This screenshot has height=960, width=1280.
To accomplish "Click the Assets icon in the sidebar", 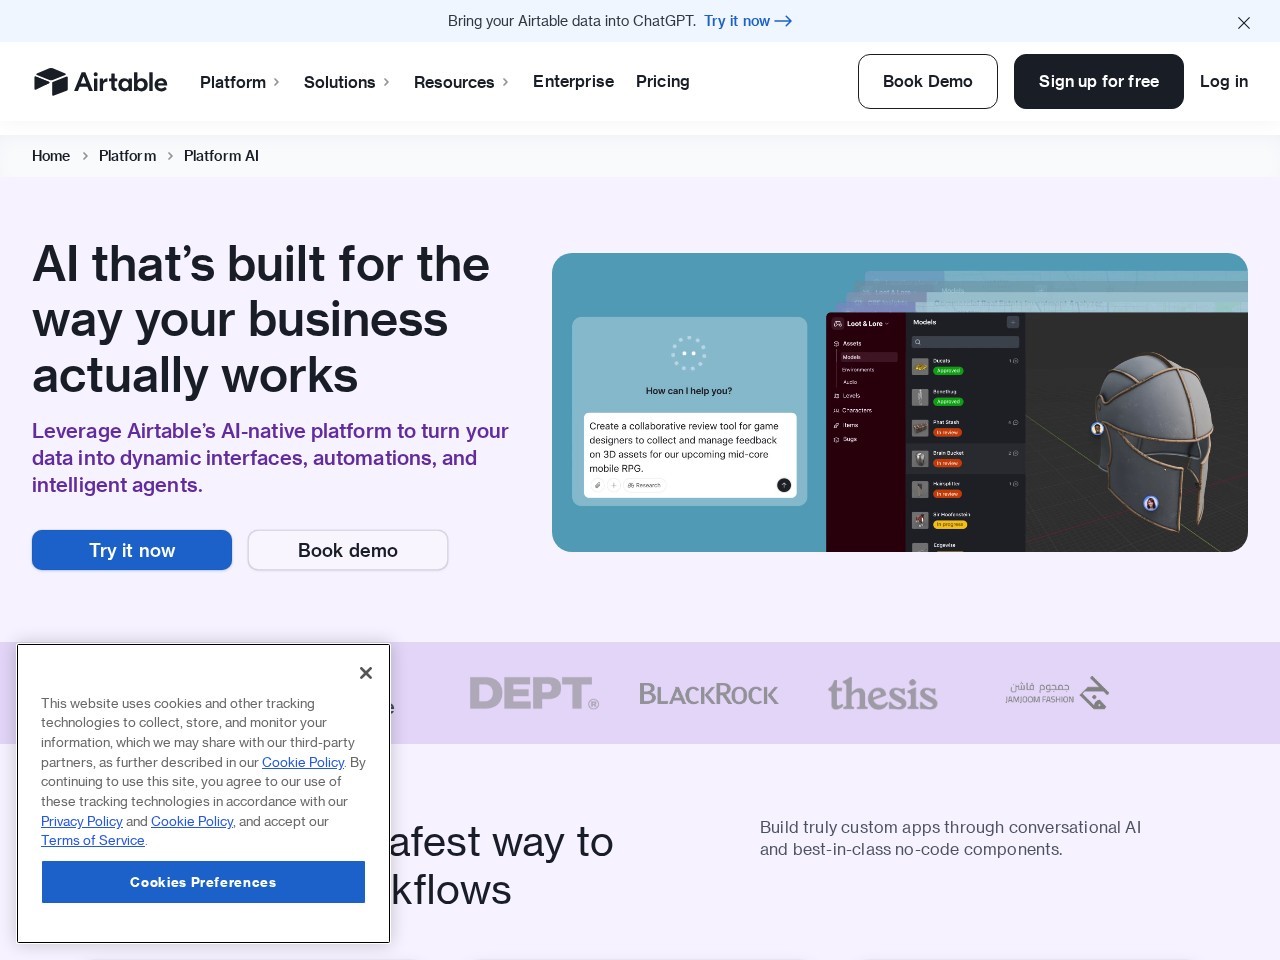I will pos(835,343).
